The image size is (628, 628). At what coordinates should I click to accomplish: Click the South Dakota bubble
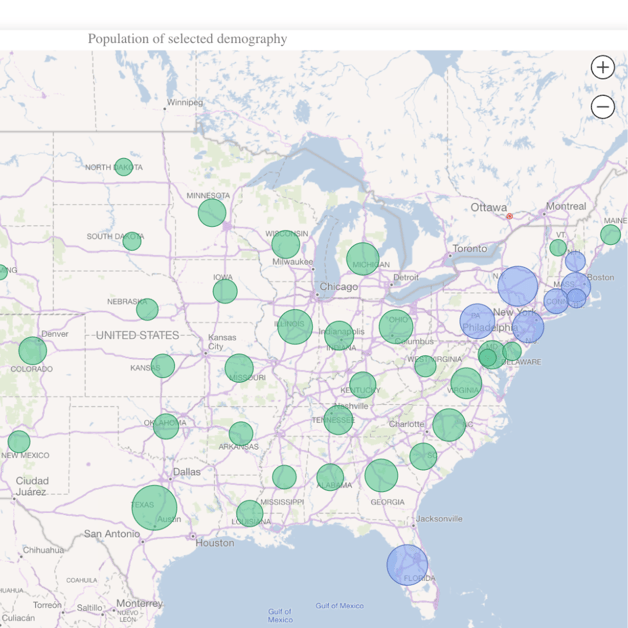(x=132, y=241)
